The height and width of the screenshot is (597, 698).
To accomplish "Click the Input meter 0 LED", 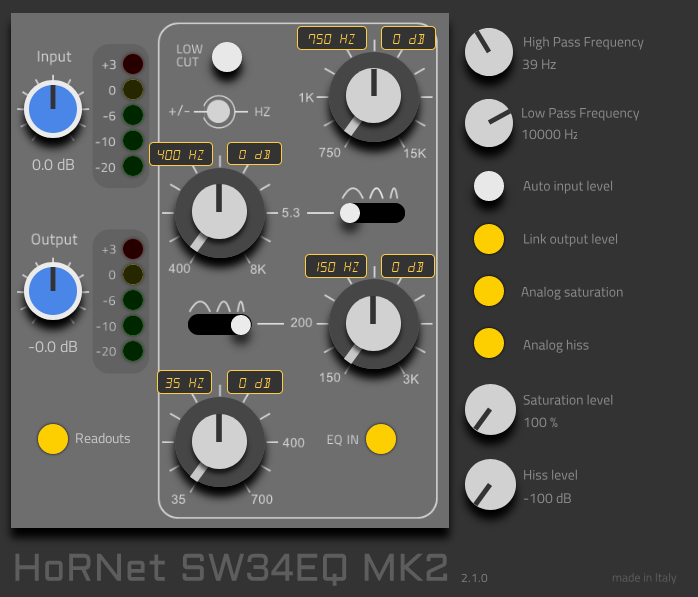I will (x=133, y=89).
